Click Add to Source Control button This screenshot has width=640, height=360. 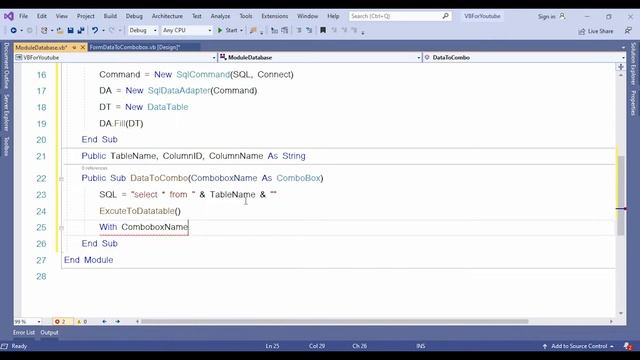tap(579, 346)
